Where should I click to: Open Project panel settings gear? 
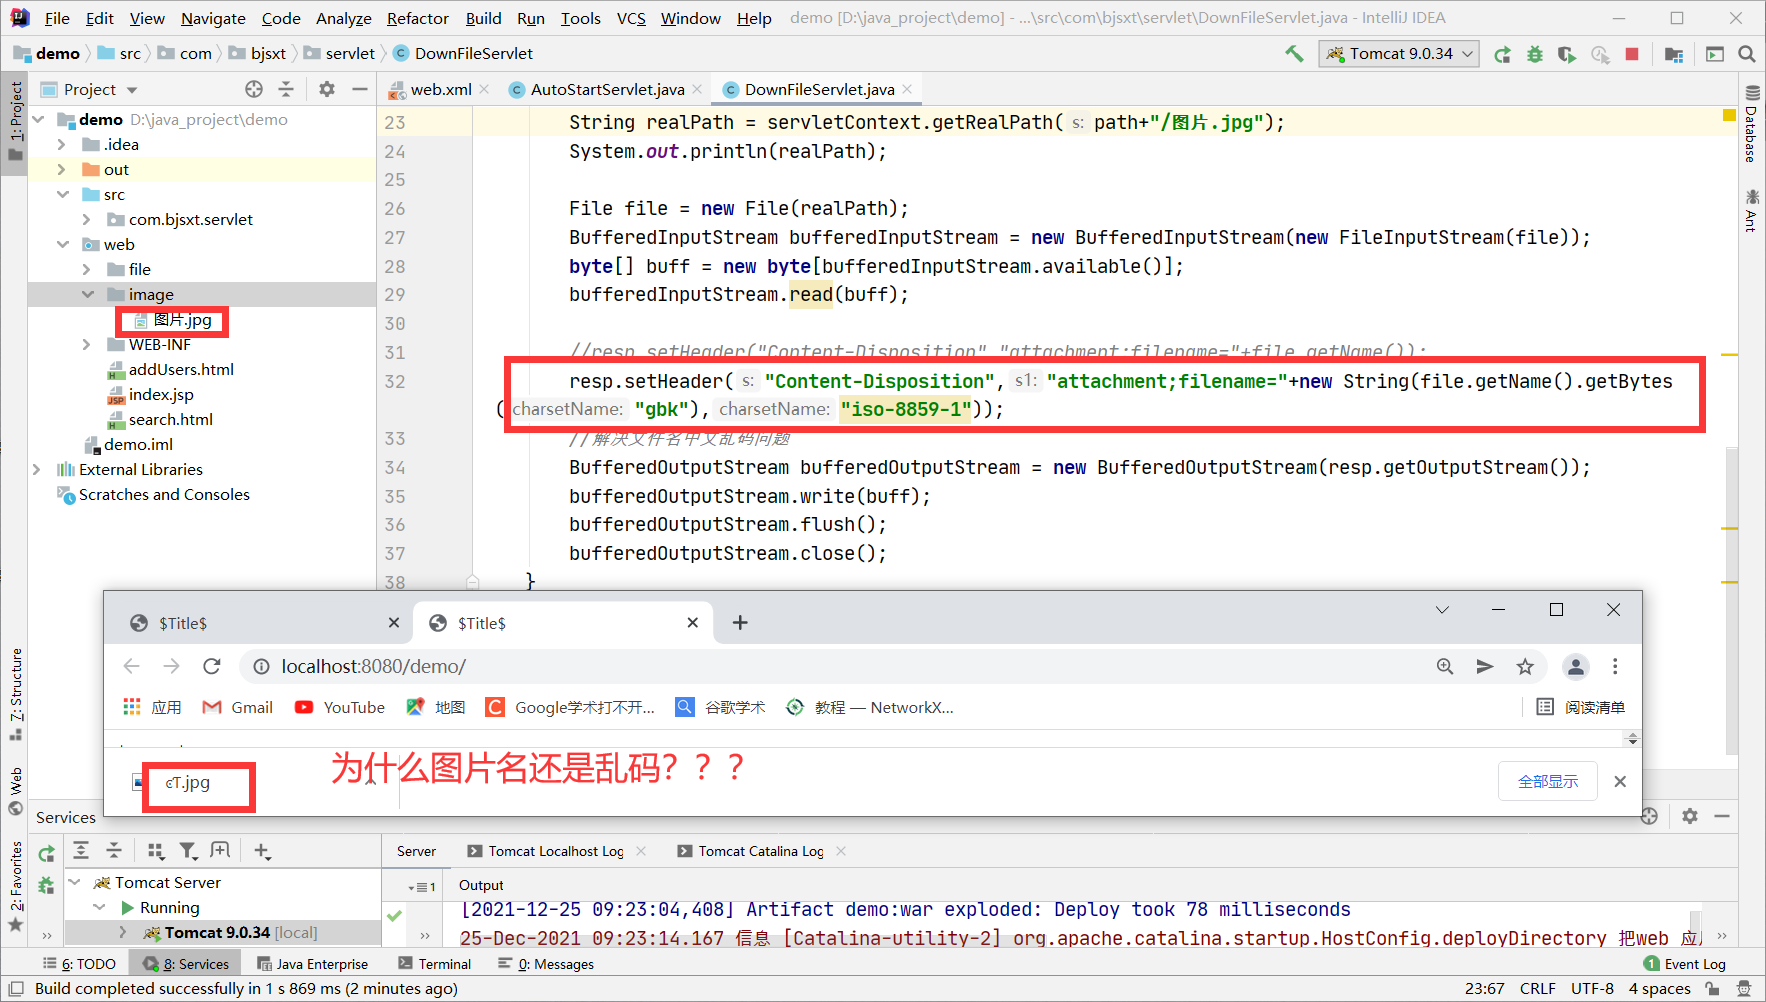point(327,89)
